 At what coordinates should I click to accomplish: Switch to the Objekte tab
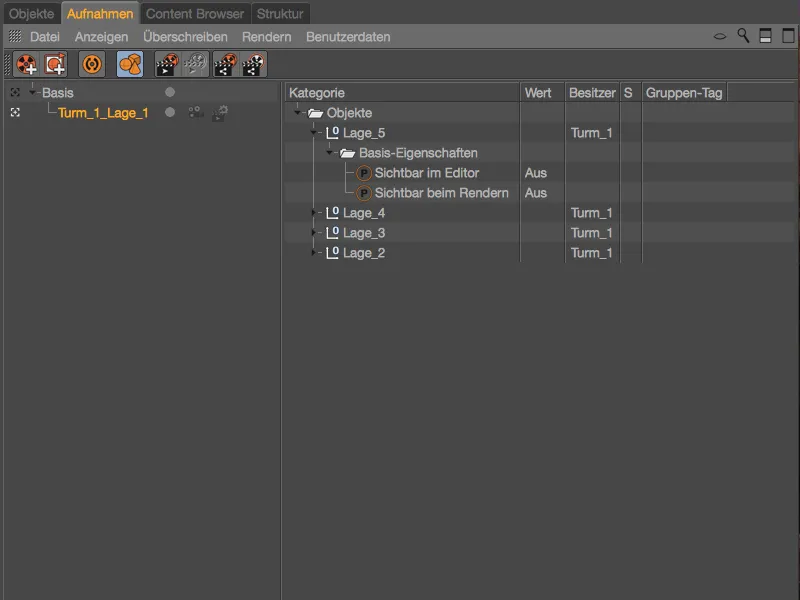(x=32, y=14)
